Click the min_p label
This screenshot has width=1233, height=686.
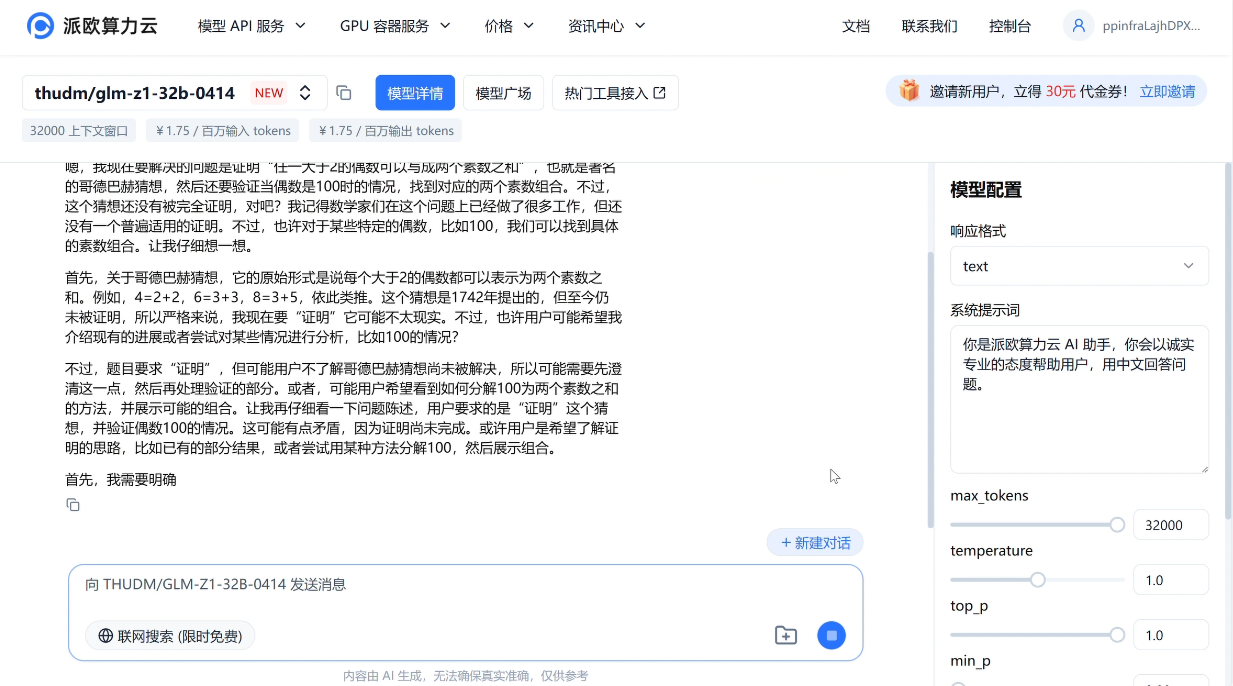(x=971, y=661)
